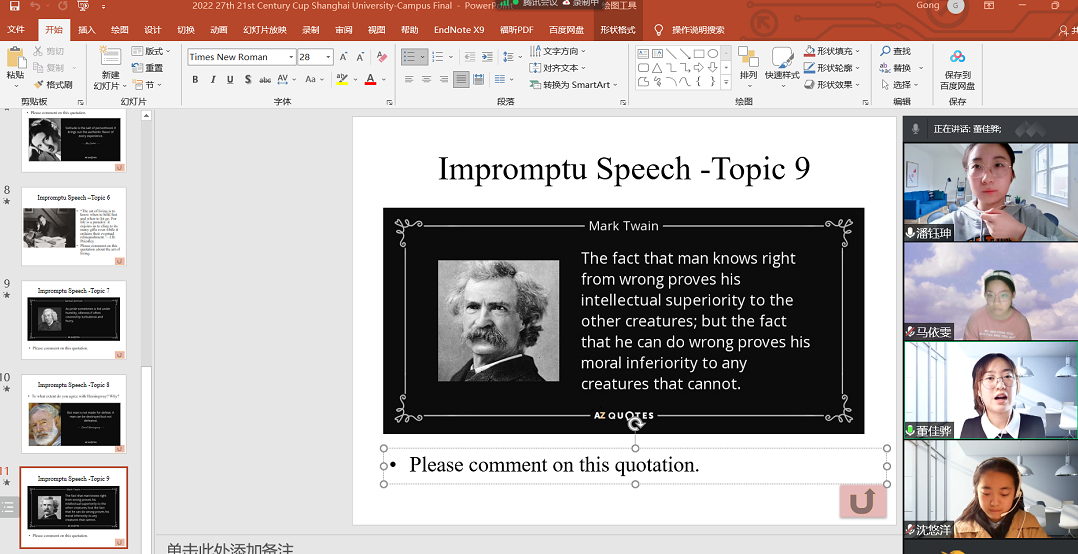This screenshot has height=554, width=1078.
Task: Click the red font color swatch
Action: (370, 79)
